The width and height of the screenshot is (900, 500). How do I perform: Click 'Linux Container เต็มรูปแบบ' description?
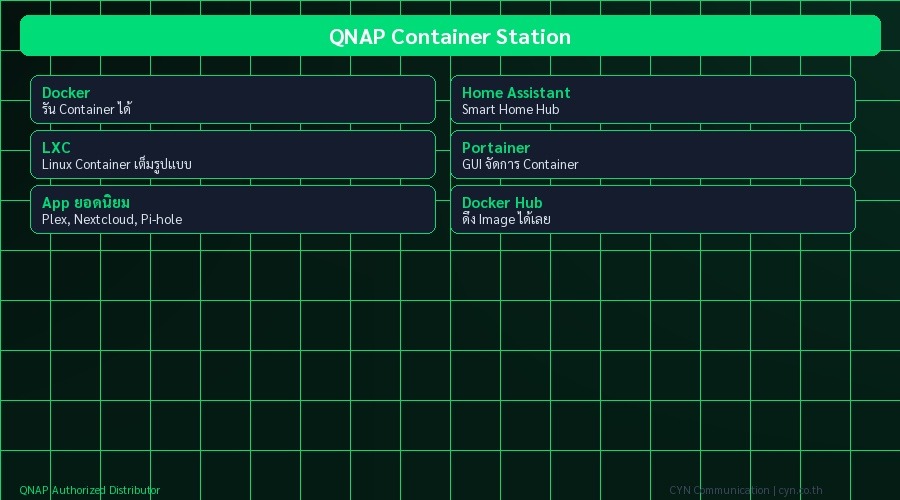117,164
